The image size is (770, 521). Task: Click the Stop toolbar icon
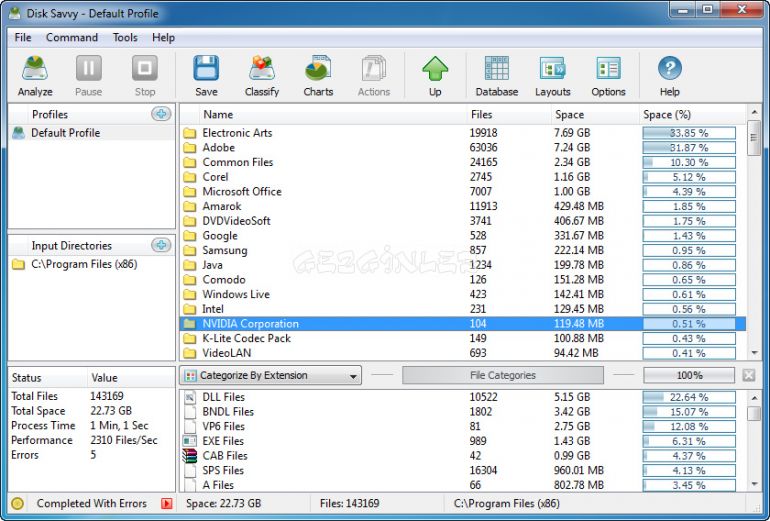point(145,76)
